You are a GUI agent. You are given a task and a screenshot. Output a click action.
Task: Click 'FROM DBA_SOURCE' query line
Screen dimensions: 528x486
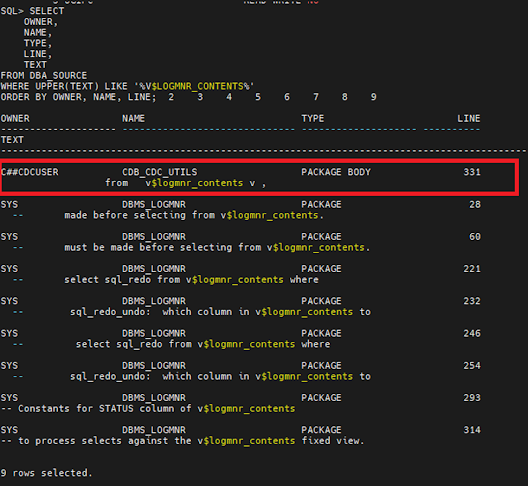pyautogui.click(x=44, y=75)
